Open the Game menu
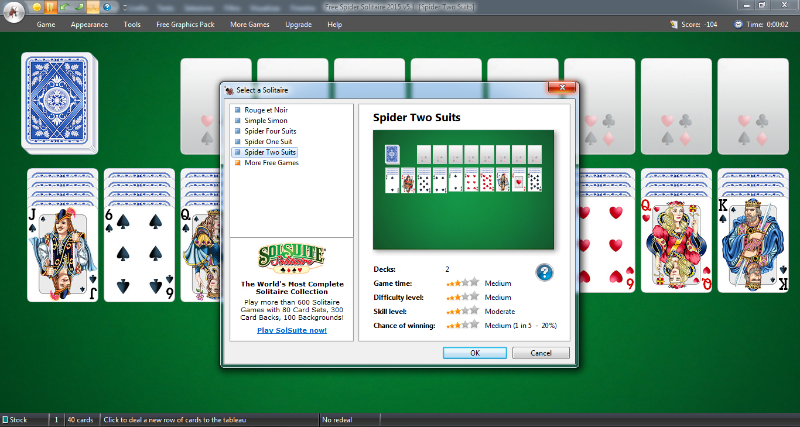800x427 pixels. pos(46,24)
